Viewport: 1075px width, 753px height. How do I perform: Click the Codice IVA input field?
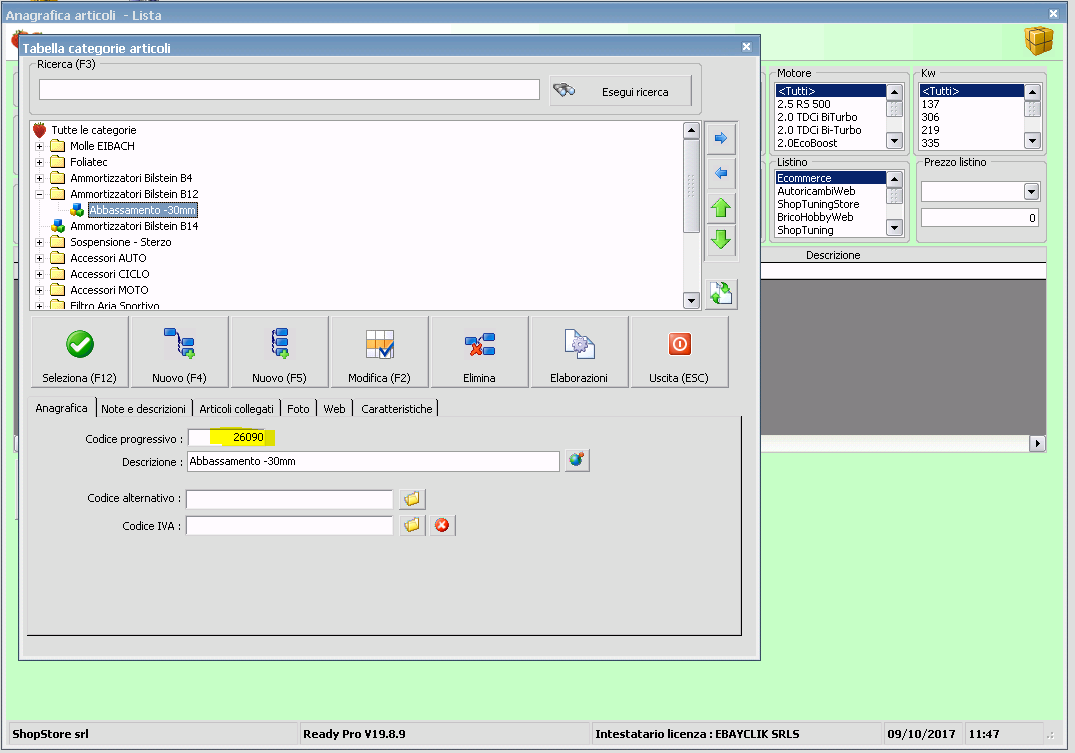pos(289,525)
